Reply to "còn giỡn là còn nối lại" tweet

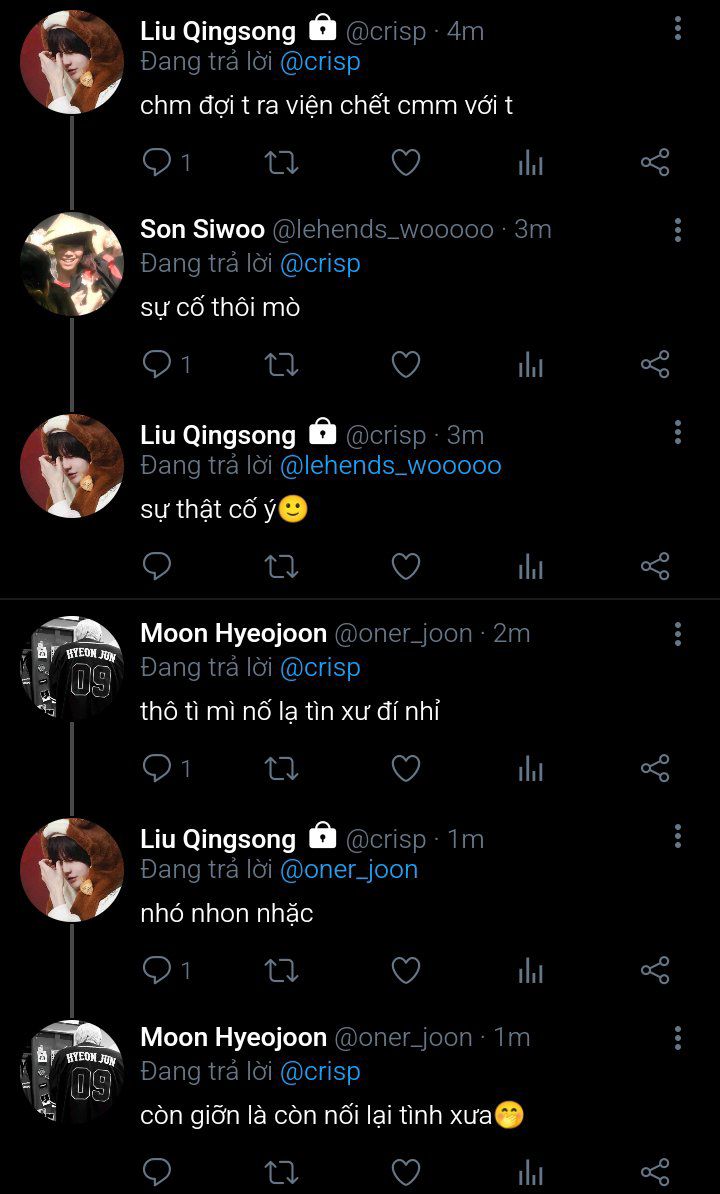[157, 1171]
